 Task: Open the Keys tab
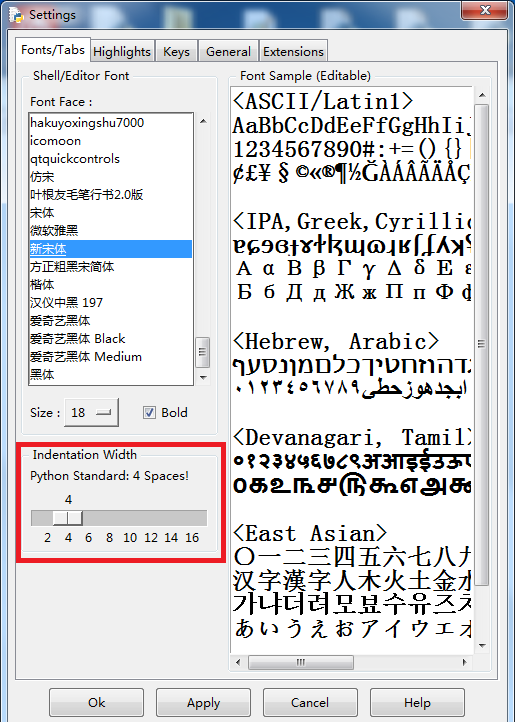click(x=176, y=51)
